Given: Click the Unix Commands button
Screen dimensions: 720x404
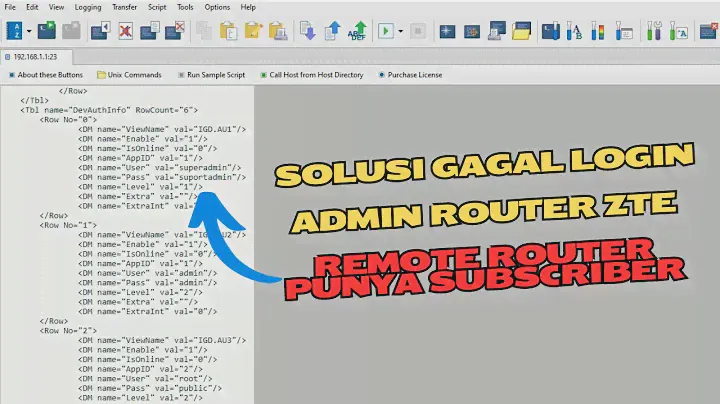Looking at the screenshot, I should pyautogui.click(x=129, y=75).
